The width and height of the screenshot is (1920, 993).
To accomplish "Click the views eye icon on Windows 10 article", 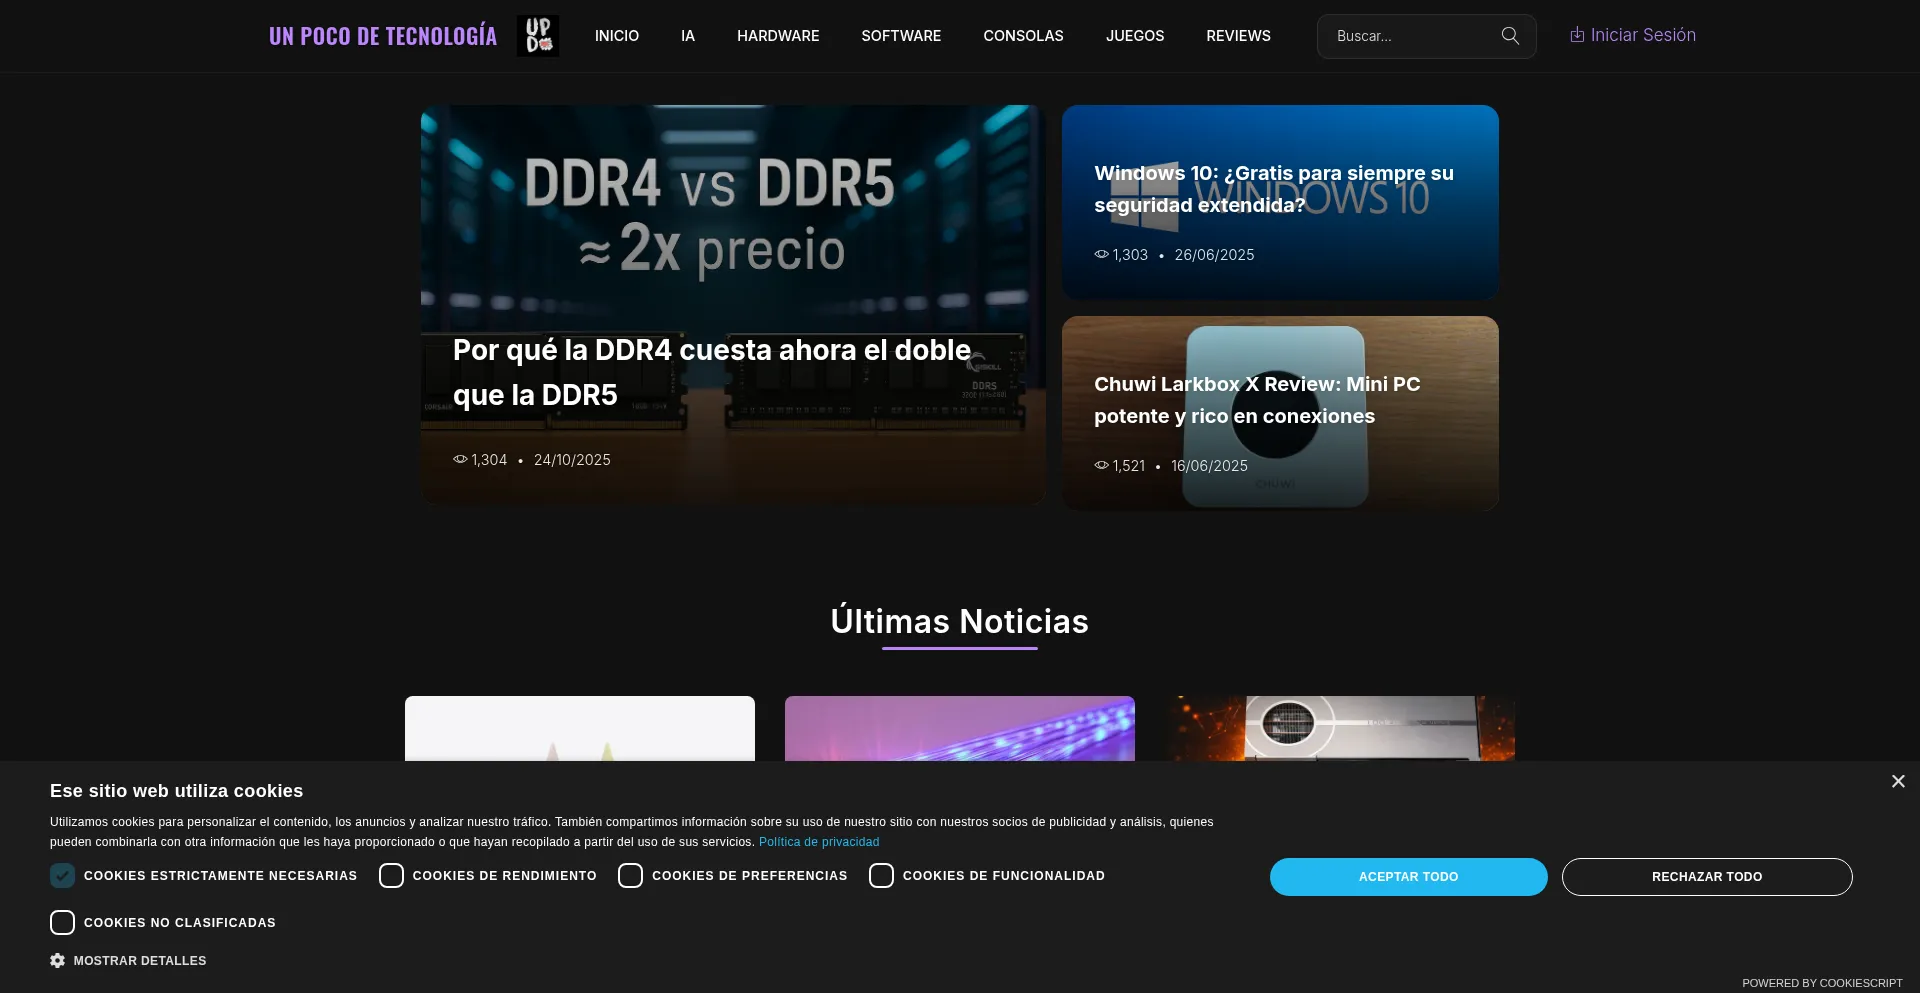I will coord(1101,255).
